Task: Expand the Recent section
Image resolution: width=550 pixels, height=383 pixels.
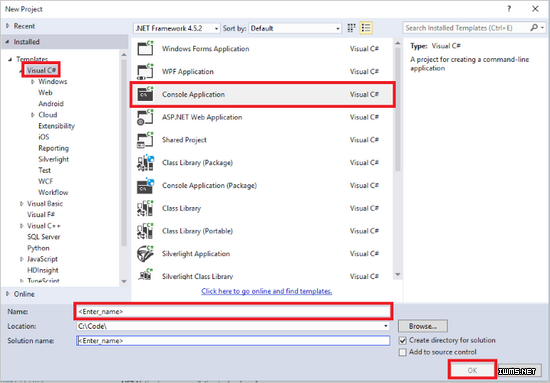Action: pyautogui.click(x=8, y=26)
